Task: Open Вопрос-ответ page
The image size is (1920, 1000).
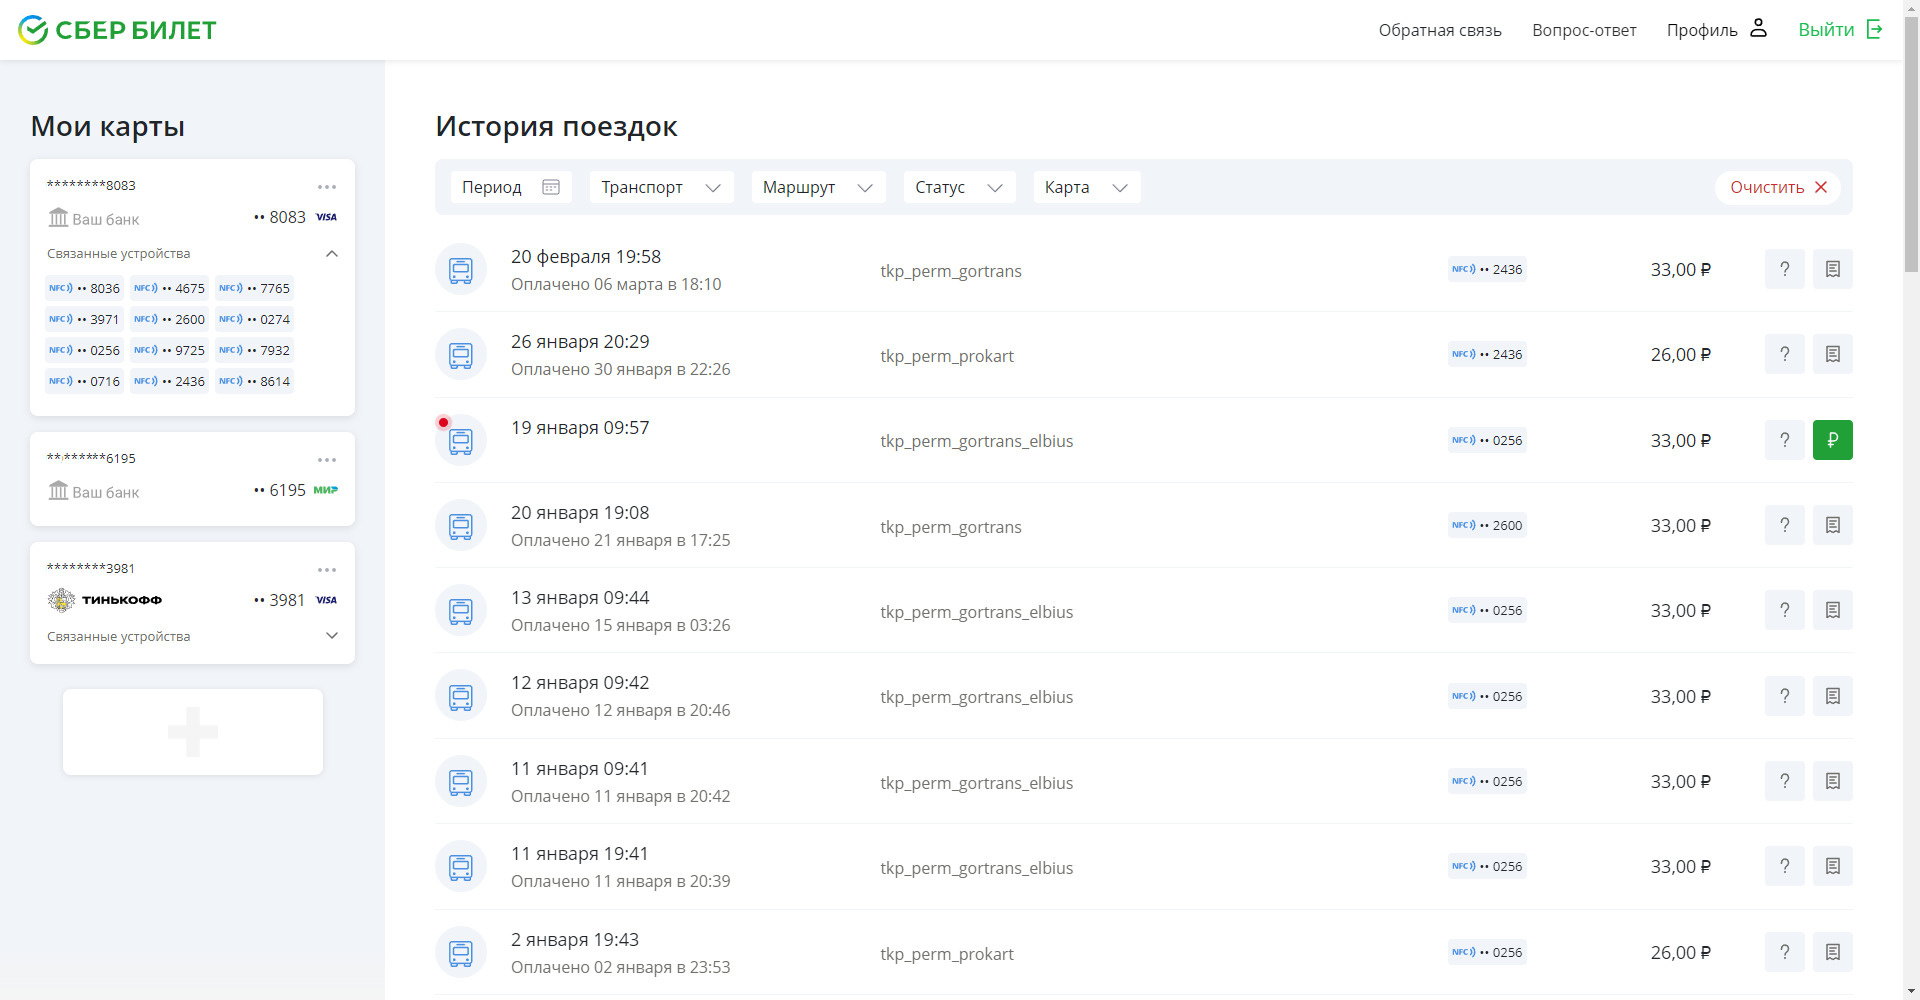Action: (1584, 30)
